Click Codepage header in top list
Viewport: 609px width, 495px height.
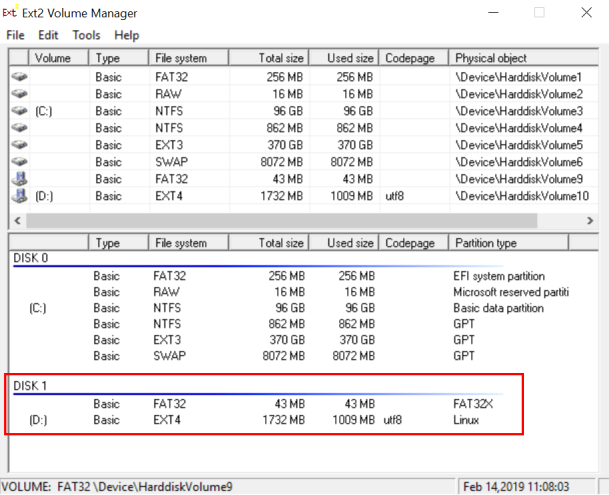tap(414, 58)
